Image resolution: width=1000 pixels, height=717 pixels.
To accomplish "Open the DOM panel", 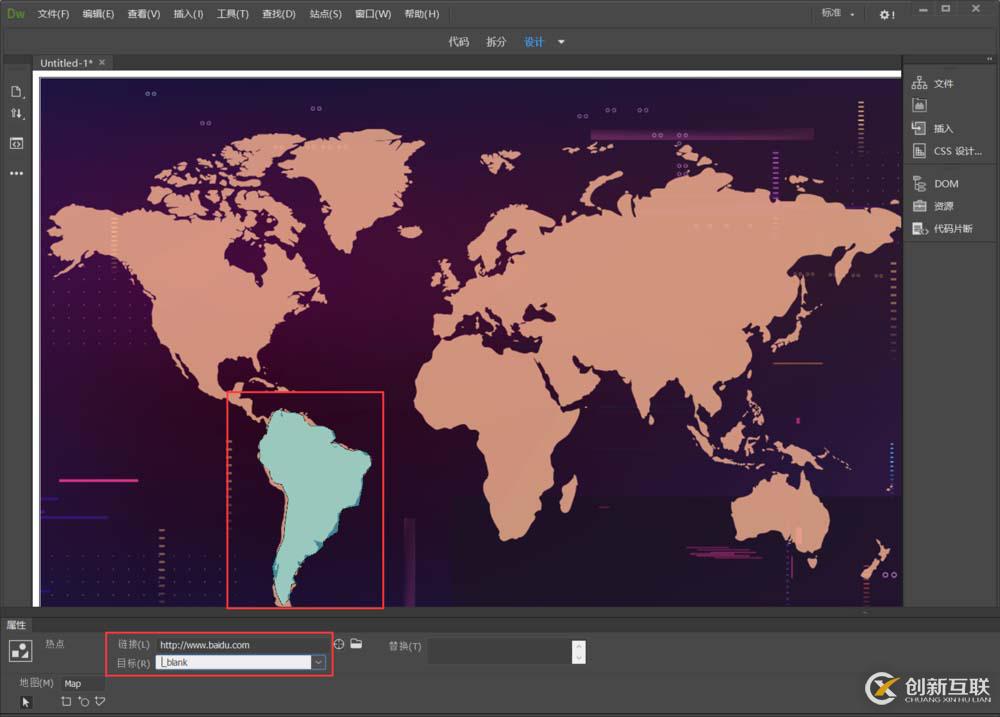I will 944,184.
